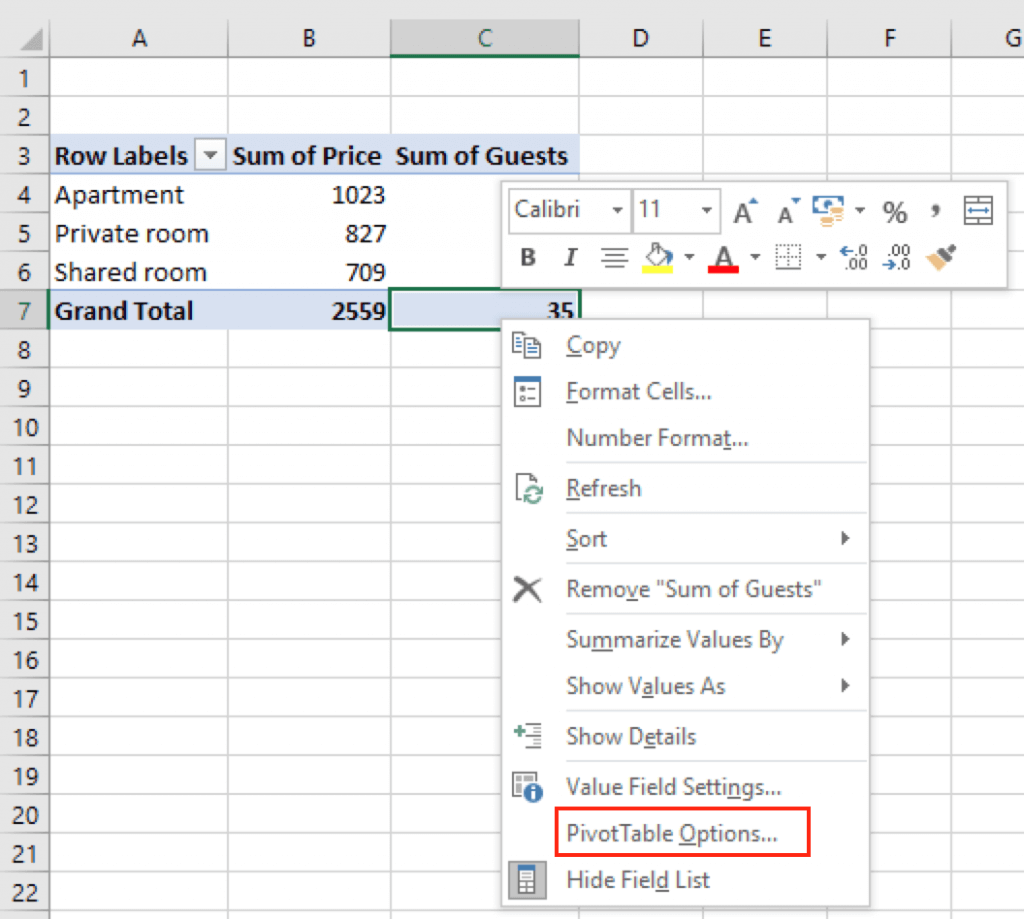Click the Increase Font Size icon
Image resolution: width=1024 pixels, height=919 pixels.
tap(744, 210)
